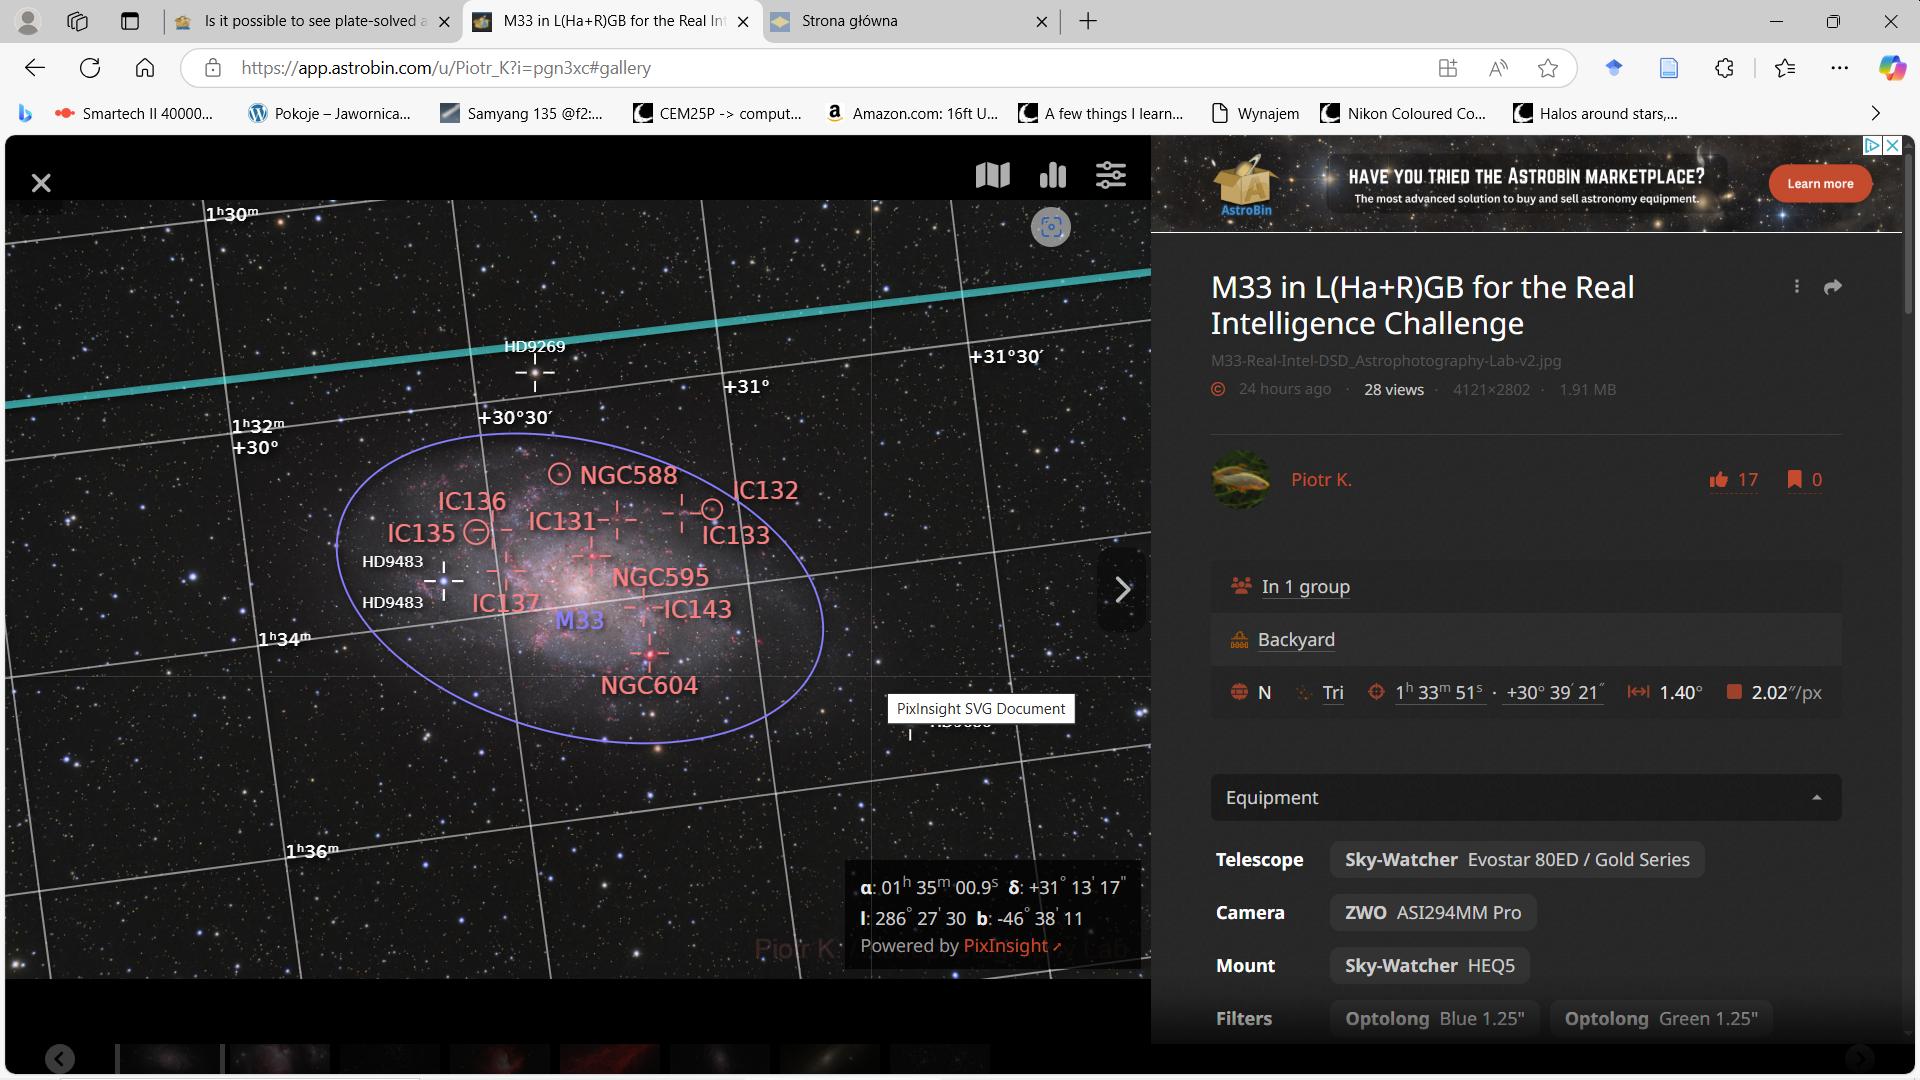Close the image viewer with the X icon
Viewport: 1920px width, 1080px height.
point(41,183)
